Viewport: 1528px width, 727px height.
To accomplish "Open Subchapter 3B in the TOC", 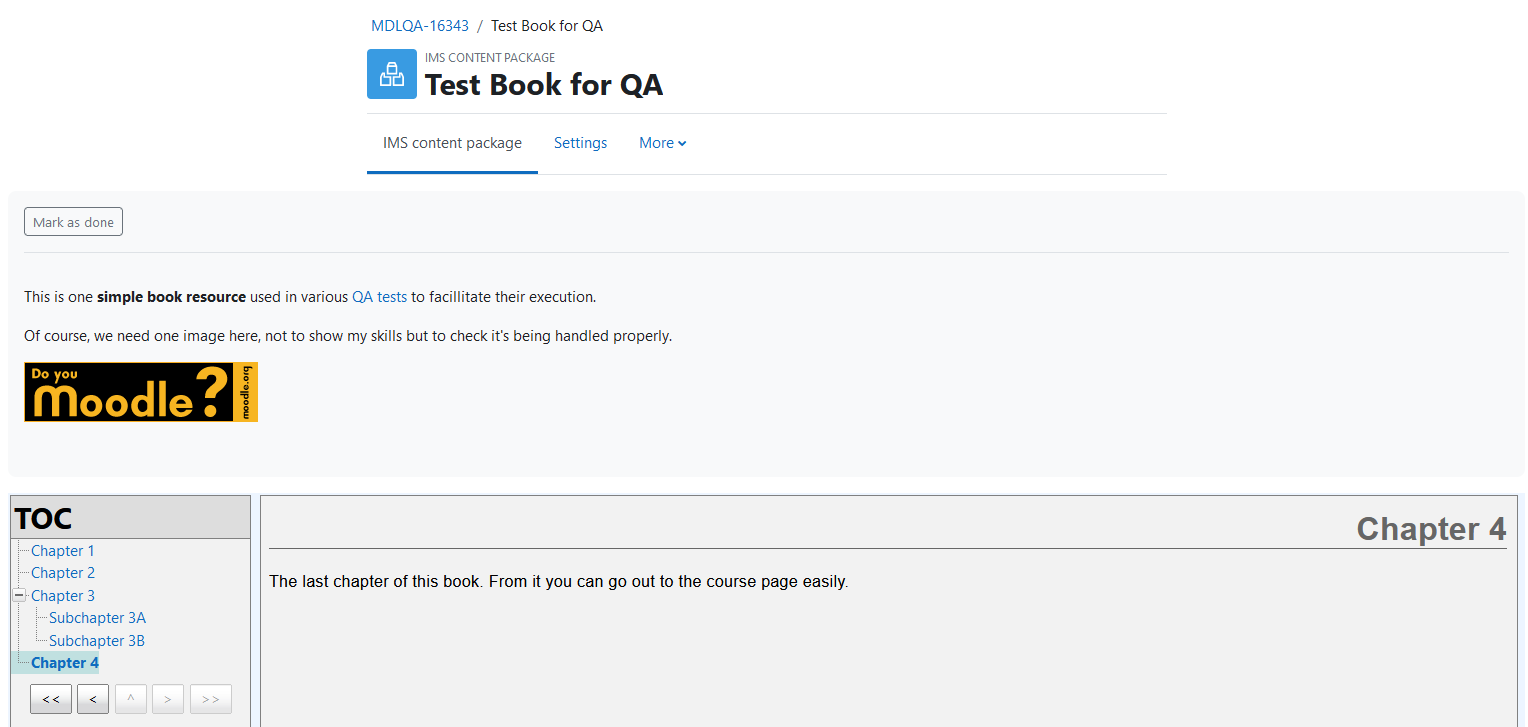I will pos(97,641).
